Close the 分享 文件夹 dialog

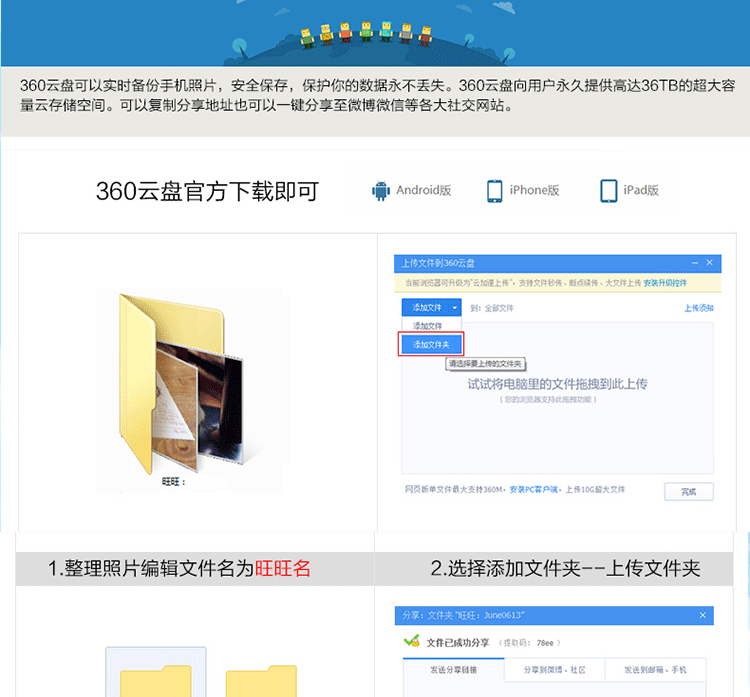click(x=703, y=615)
